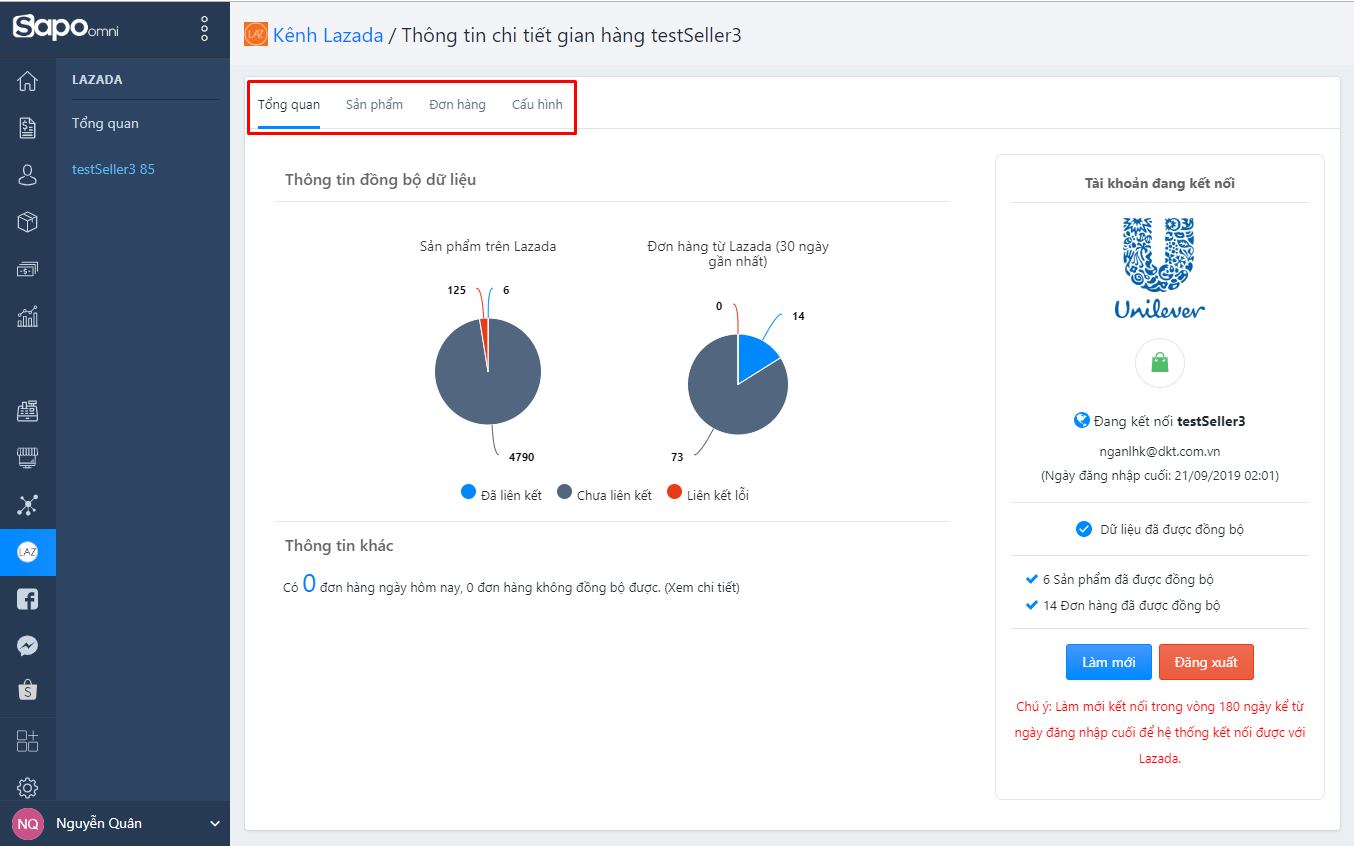Click the orders invoice icon in sidebar

coord(27,127)
